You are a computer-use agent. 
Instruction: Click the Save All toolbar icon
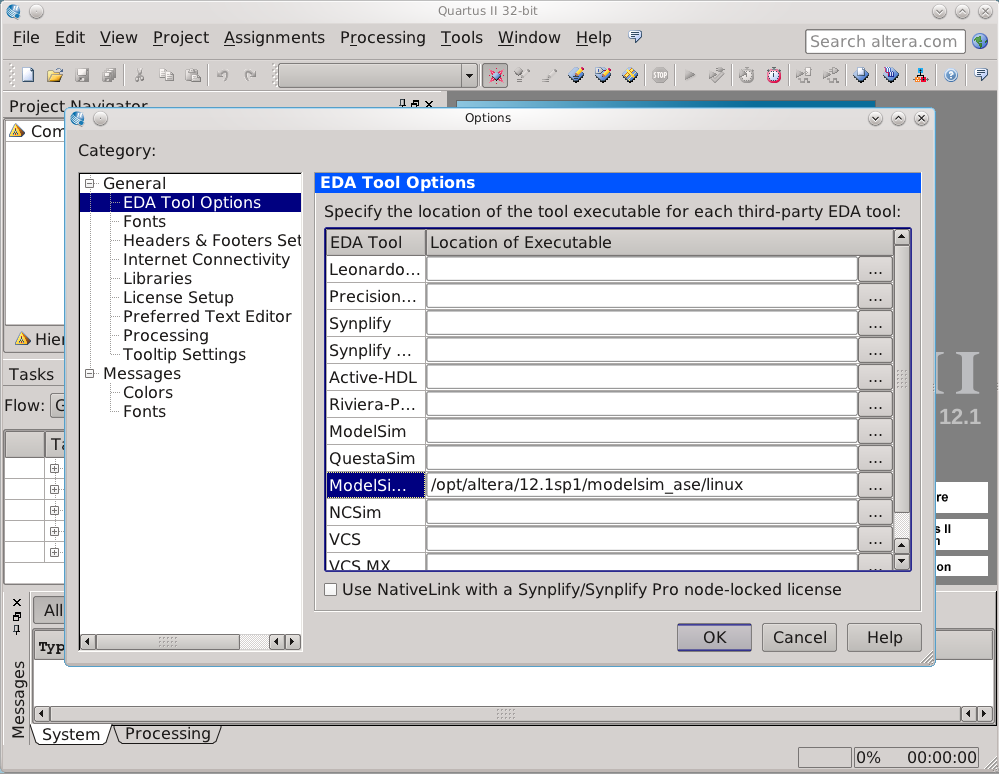click(110, 75)
